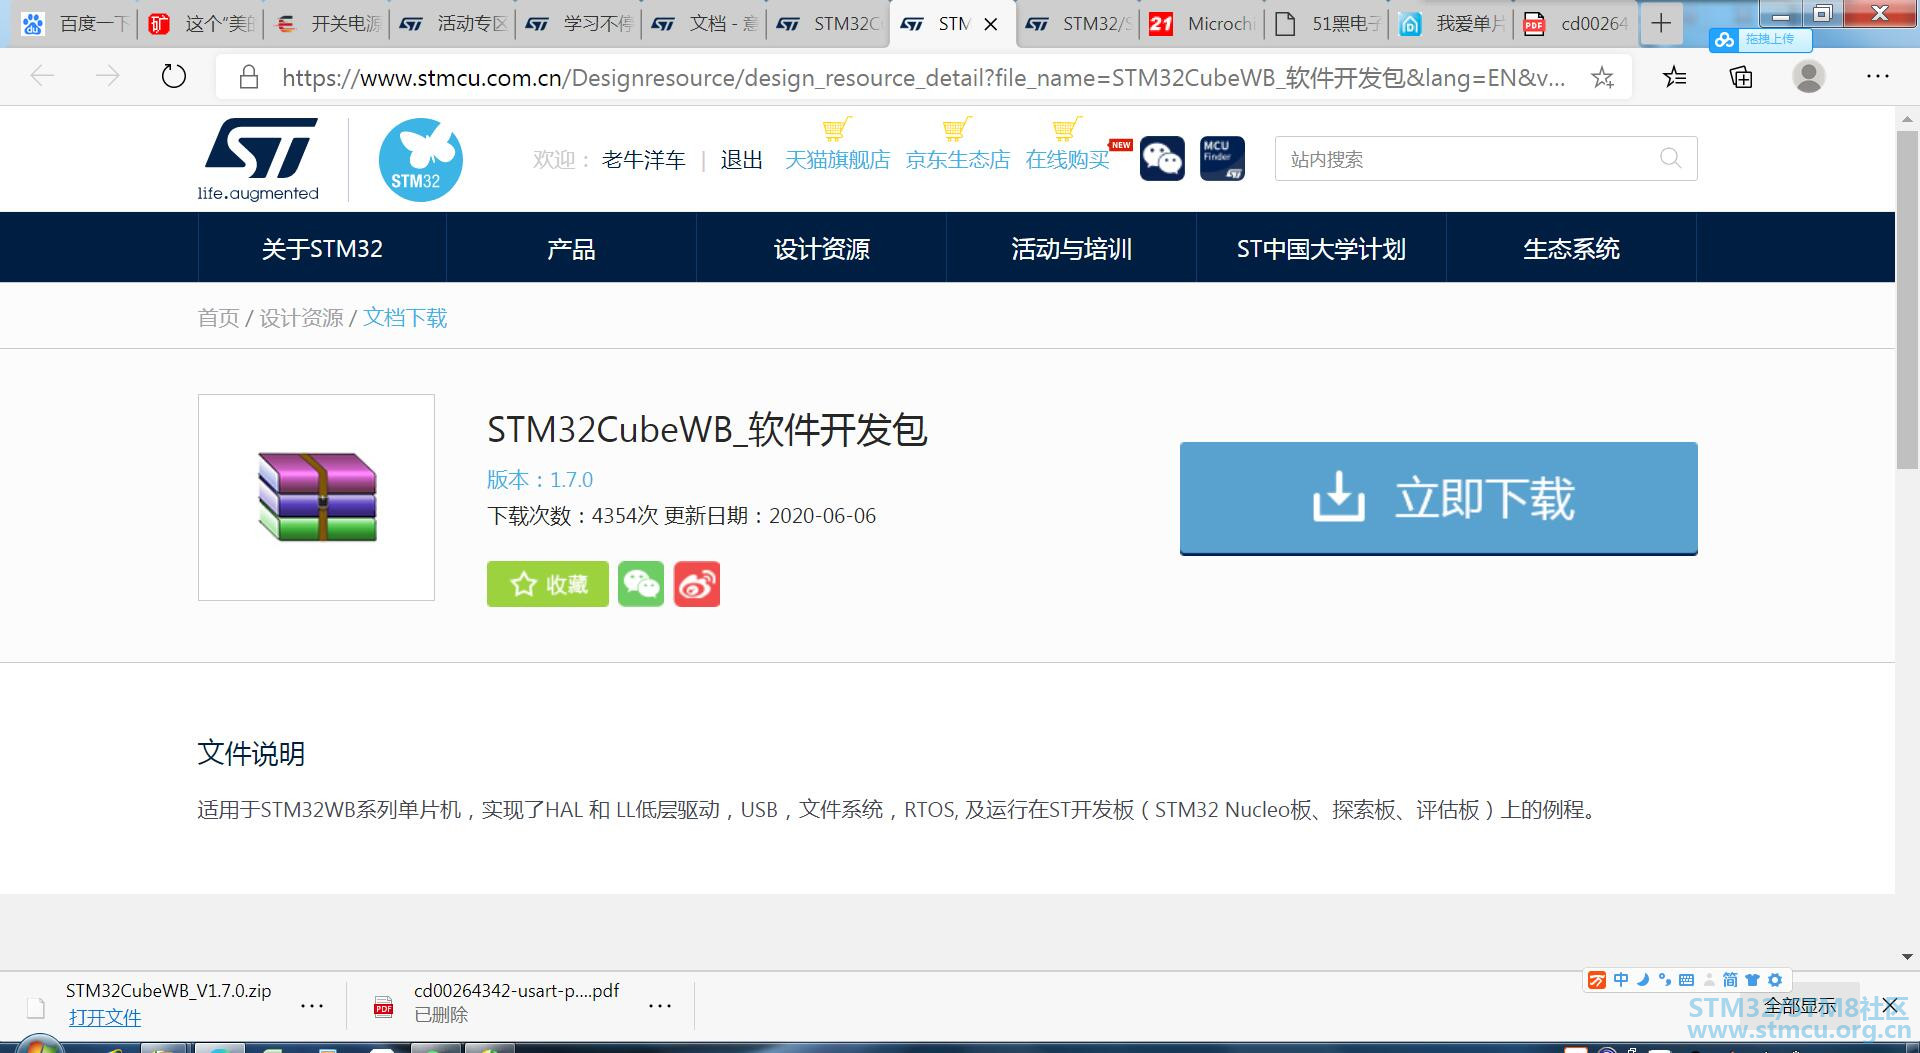Switch to the 我爱单片 tab
This screenshot has height=1053, width=1920.
(x=1452, y=24)
